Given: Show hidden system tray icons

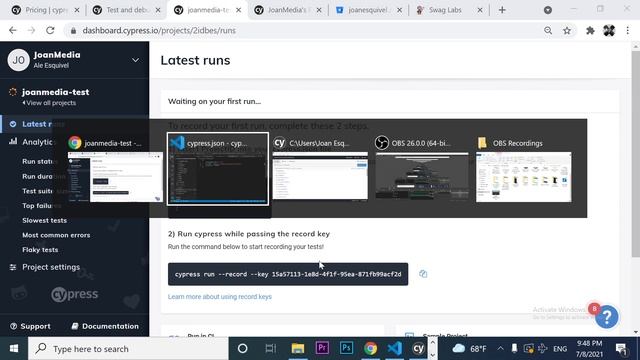Looking at the screenshot, I should tap(500, 349).
